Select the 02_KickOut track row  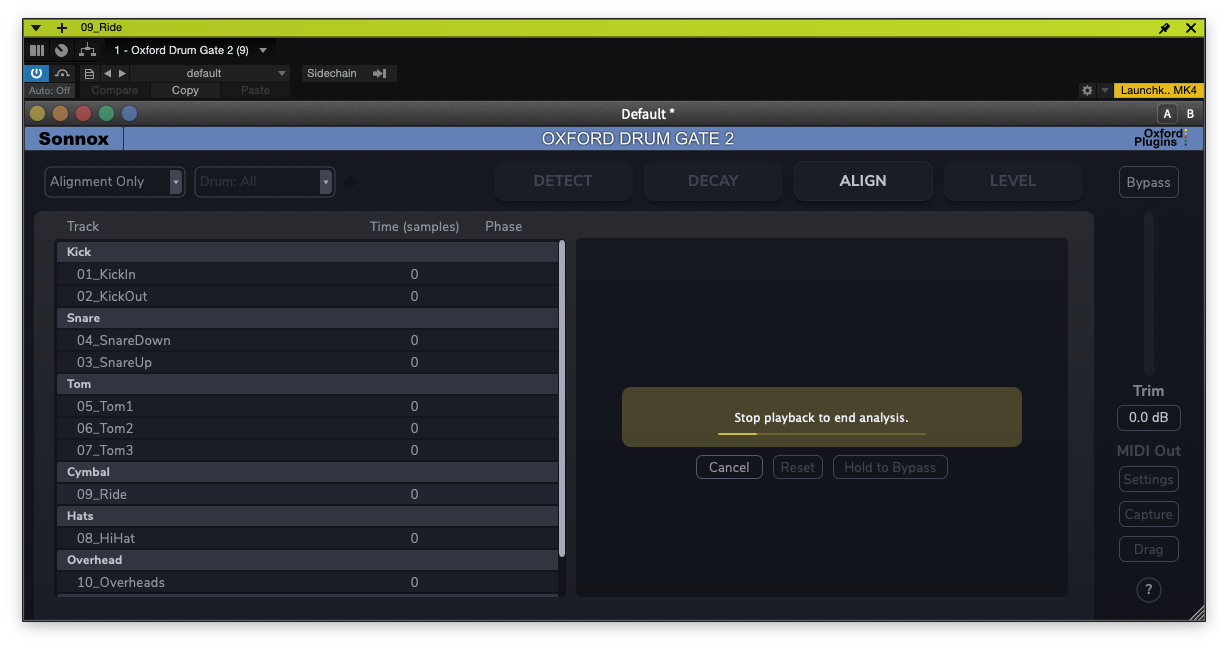[x=307, y=296]
